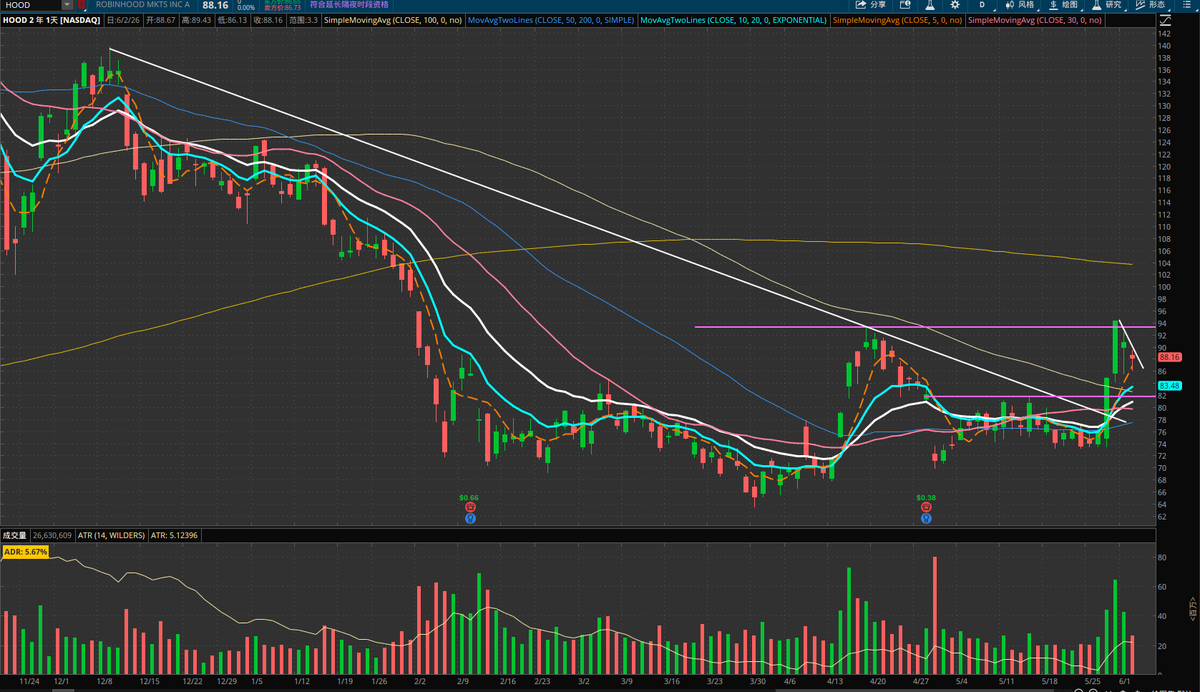This screenshot has width=1200, height=692.
Task: Click the 成交量 volume study label
Action: pos(15,534)
